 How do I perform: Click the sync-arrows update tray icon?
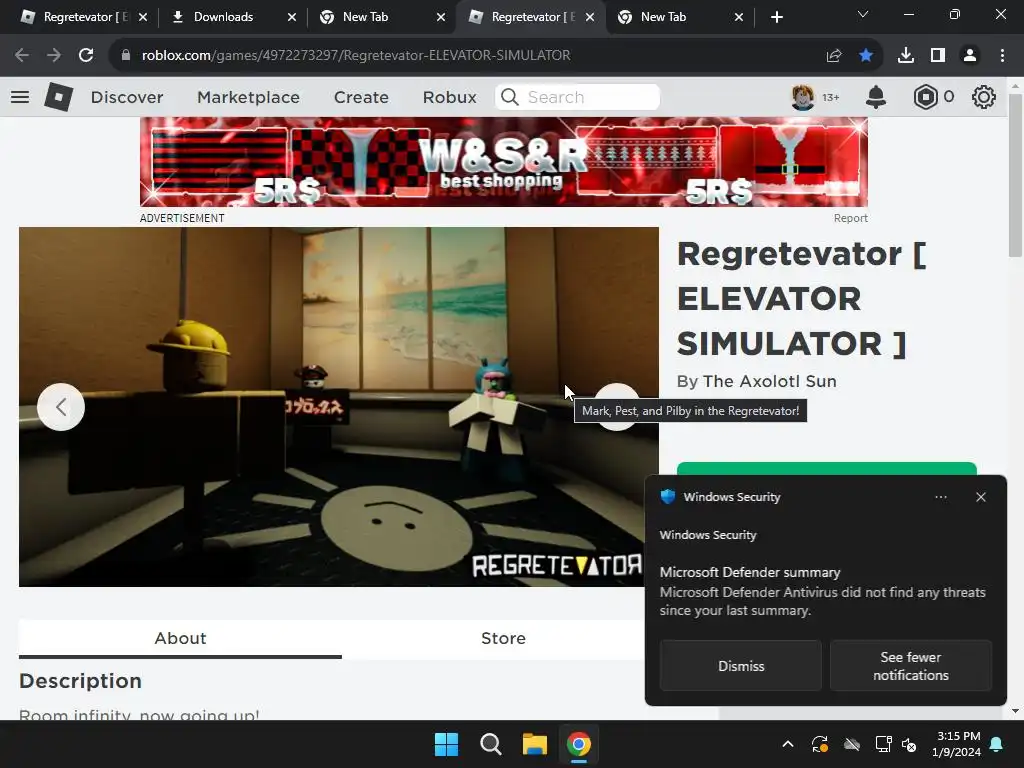[820, 744]
